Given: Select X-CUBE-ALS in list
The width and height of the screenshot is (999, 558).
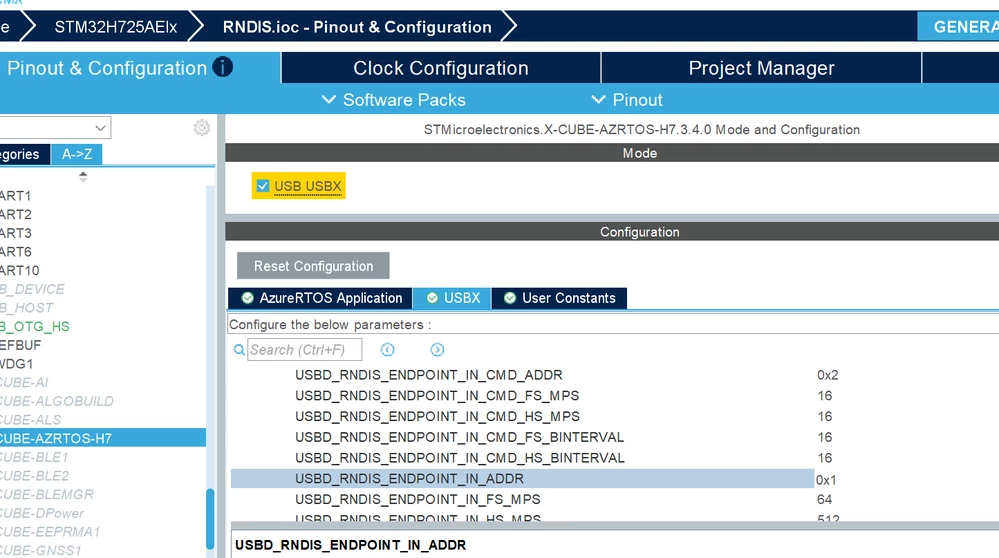Looking at the screenshot, I should click(31, 420).
